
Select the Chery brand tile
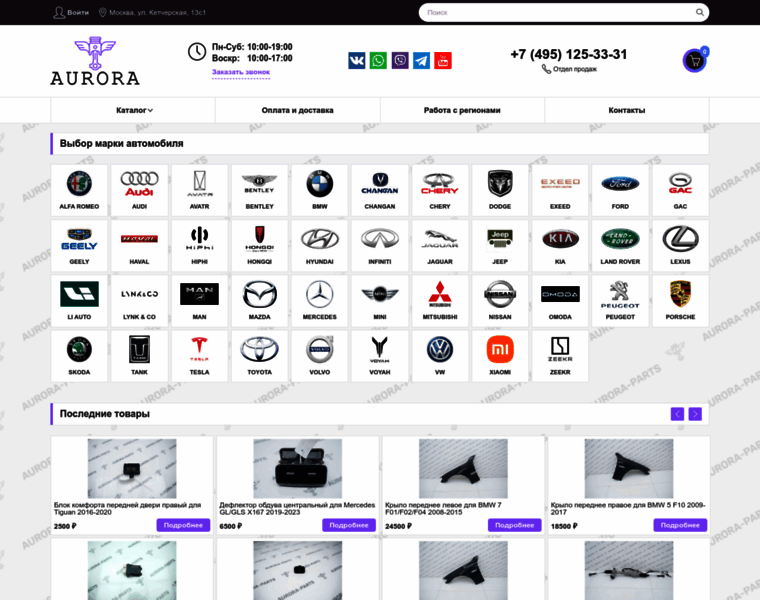[440, 190]
